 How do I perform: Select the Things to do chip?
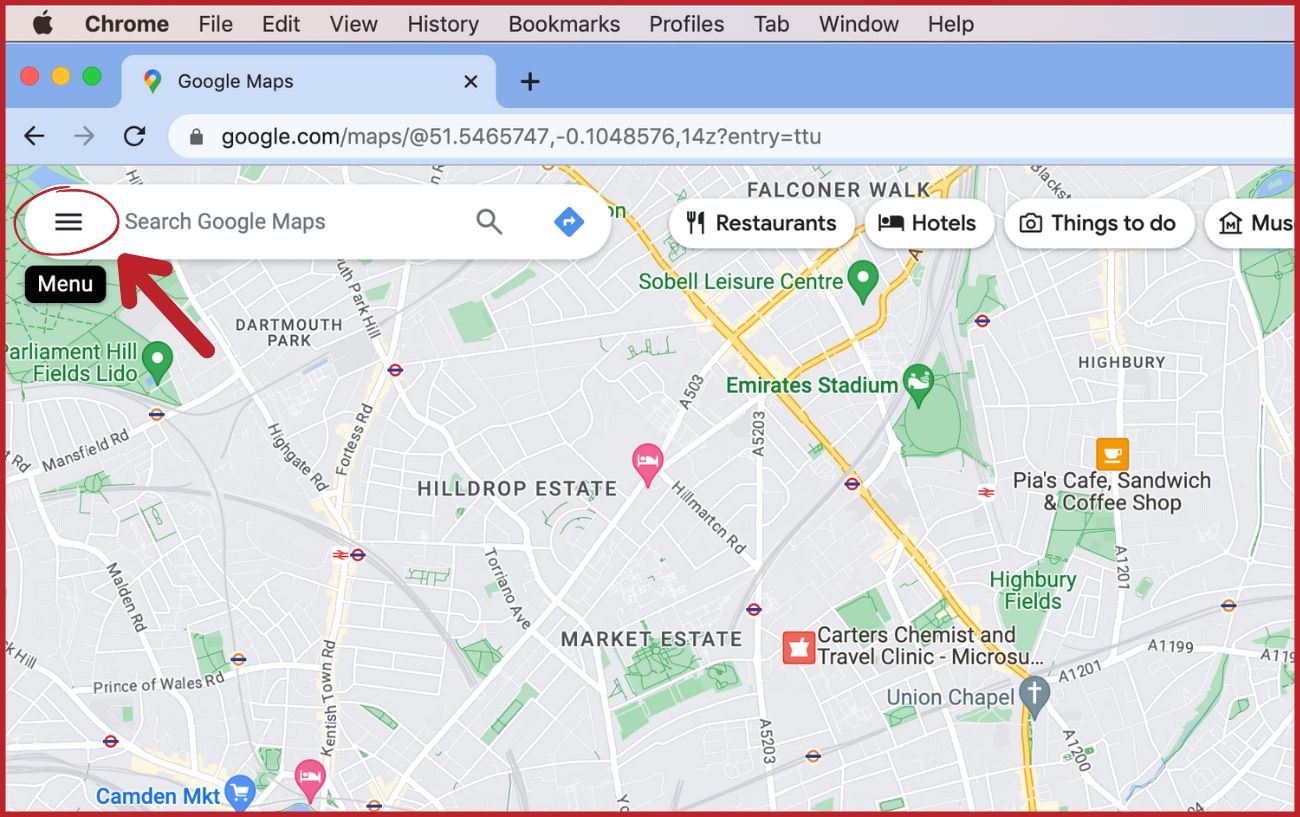point(1099,223)
